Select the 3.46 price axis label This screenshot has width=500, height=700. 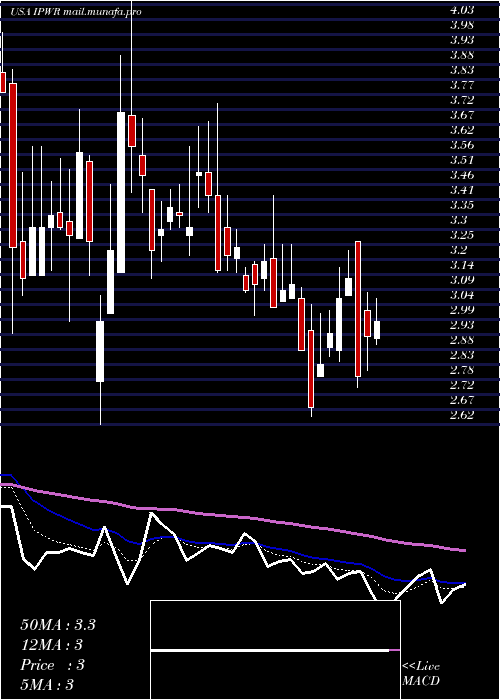point(462,174)
